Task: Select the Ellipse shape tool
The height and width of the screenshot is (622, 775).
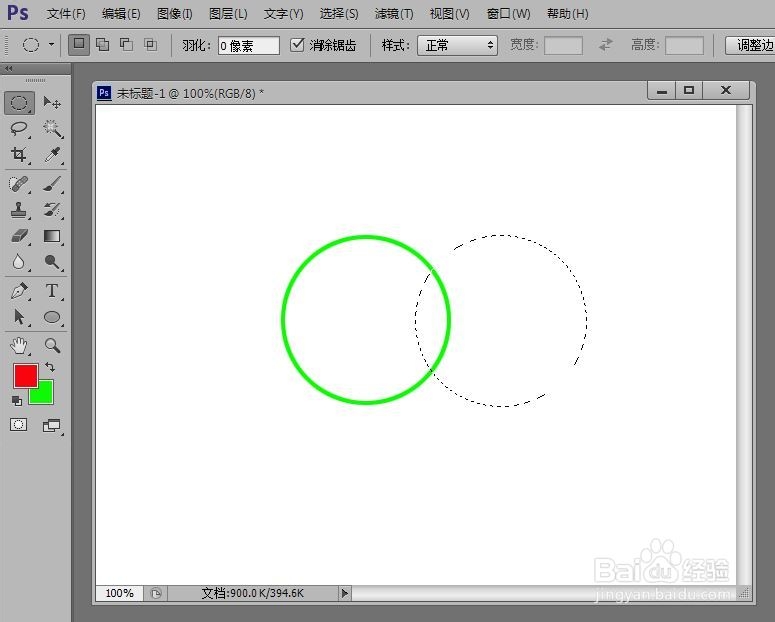Action: [52, 317]
